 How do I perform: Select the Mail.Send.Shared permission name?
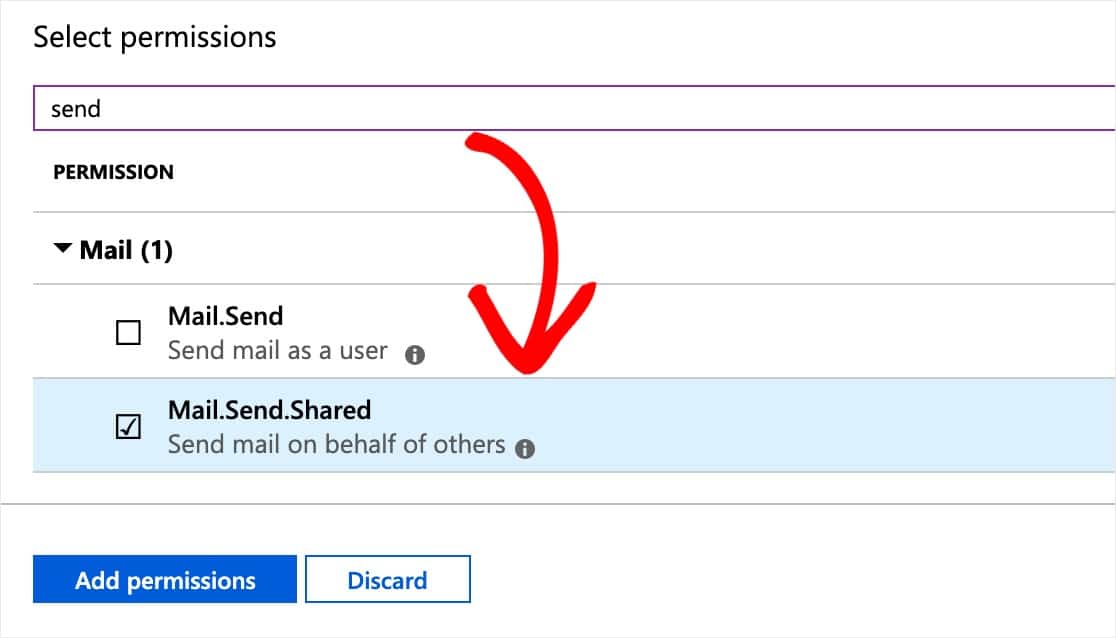click(270, 410)
